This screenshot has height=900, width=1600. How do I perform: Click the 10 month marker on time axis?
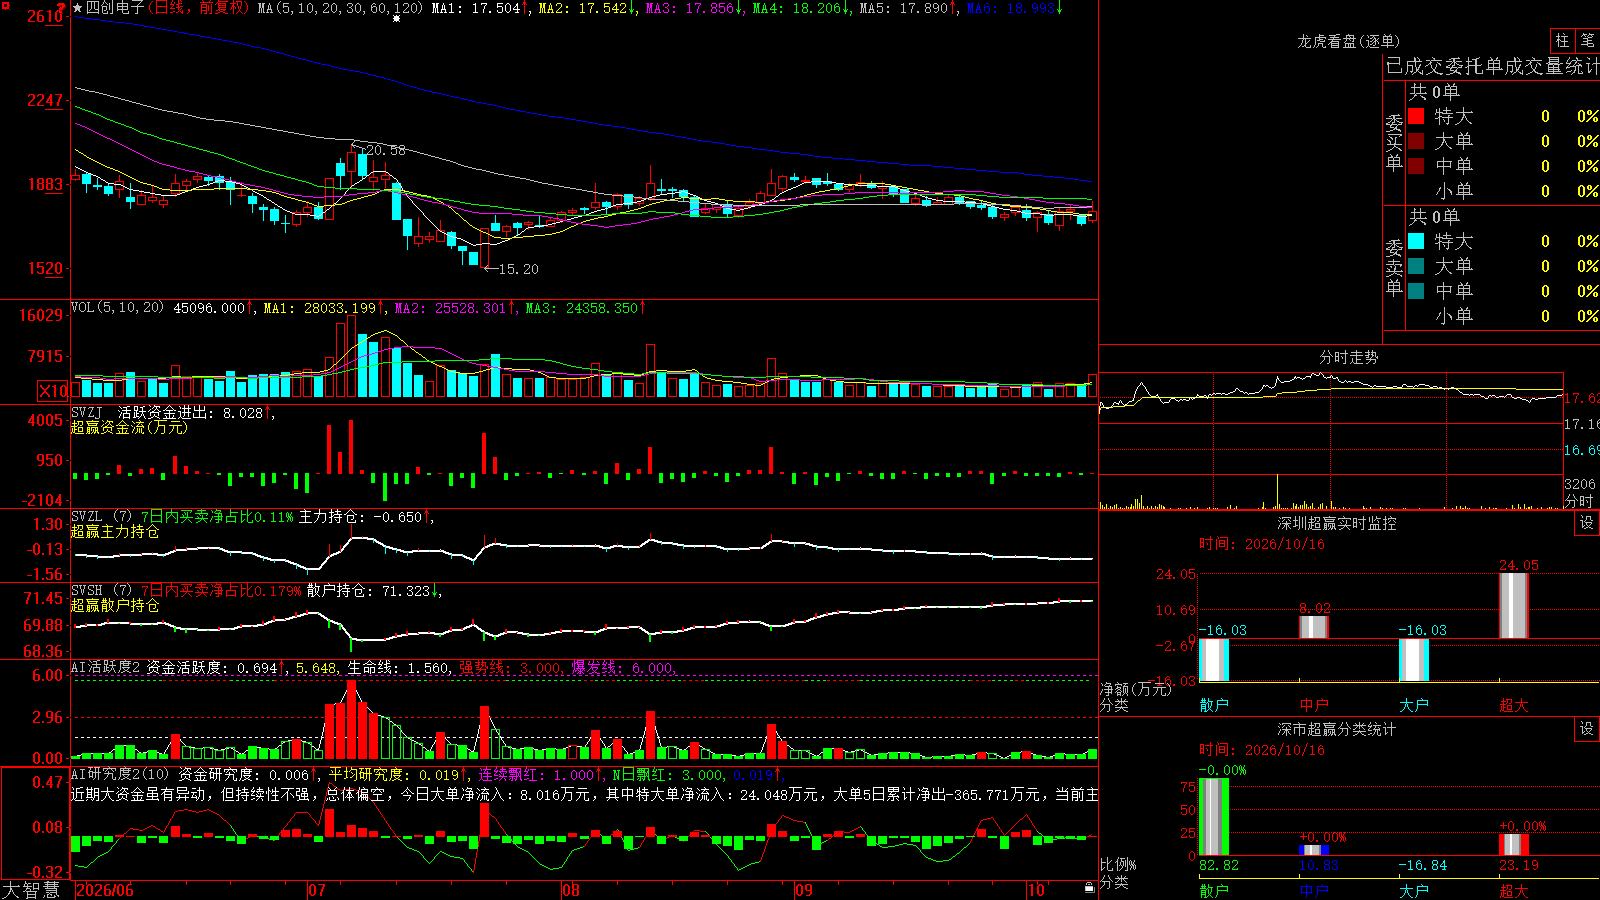tap(1036, 890)
